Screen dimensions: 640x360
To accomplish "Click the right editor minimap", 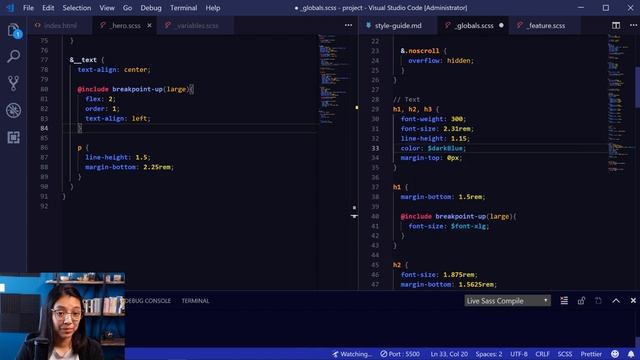I will pyautogui.click(x=620, y=102).
